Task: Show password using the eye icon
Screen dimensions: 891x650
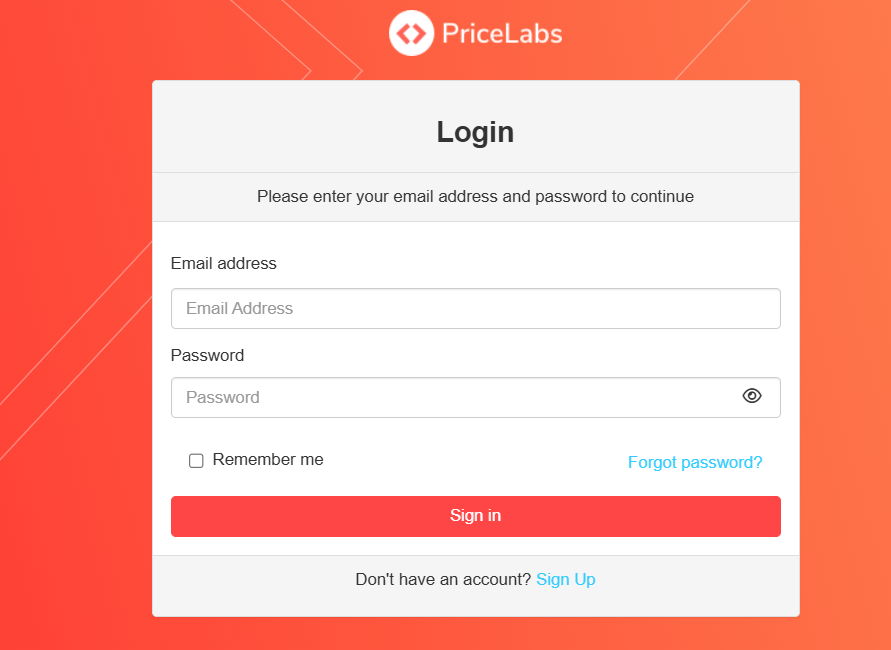Action: click(752, 396)
